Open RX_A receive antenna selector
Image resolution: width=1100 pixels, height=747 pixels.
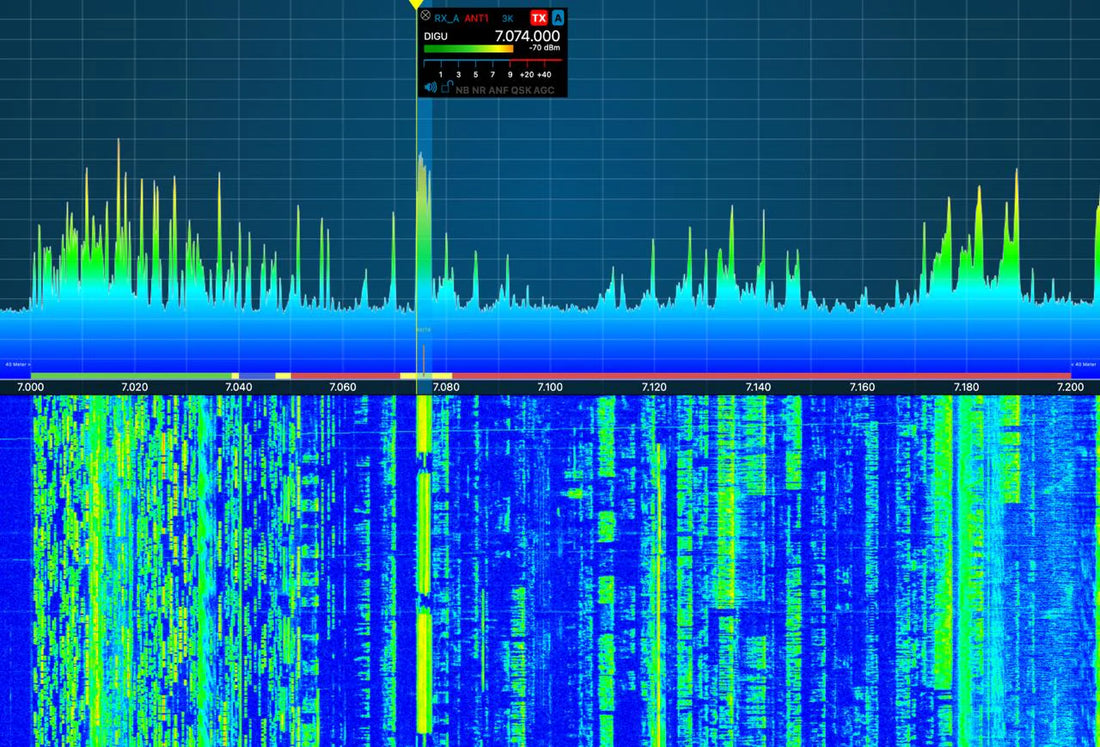coord(446,18)
